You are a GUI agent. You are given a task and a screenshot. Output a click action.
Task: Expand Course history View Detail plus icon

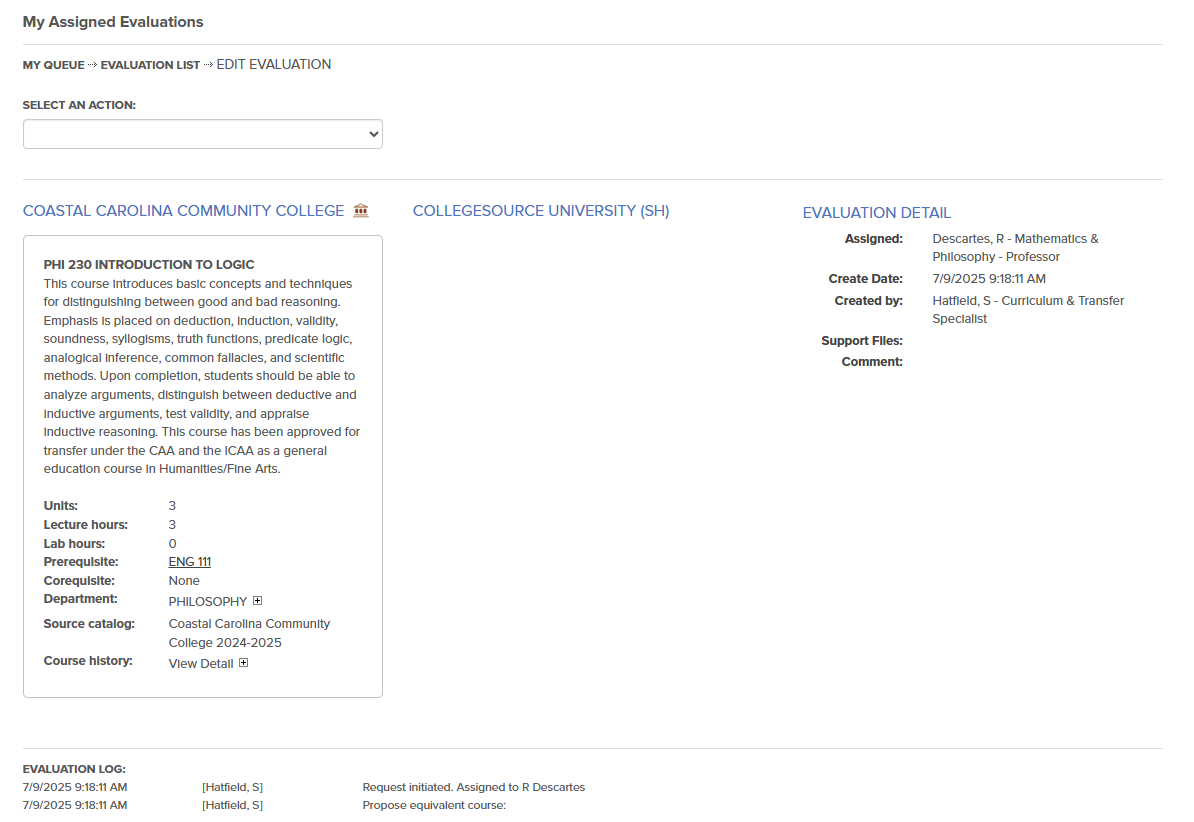(x=244, y=663)
